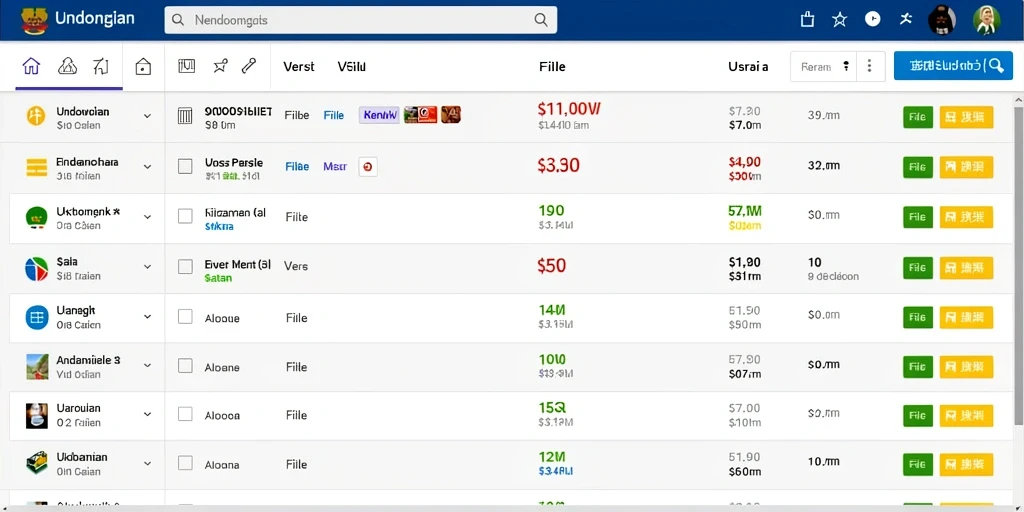Click green File button in Ukbanian row
The width and height of the screenshot is (1024, 512).
pyautogui.click(x=918, y=464)
